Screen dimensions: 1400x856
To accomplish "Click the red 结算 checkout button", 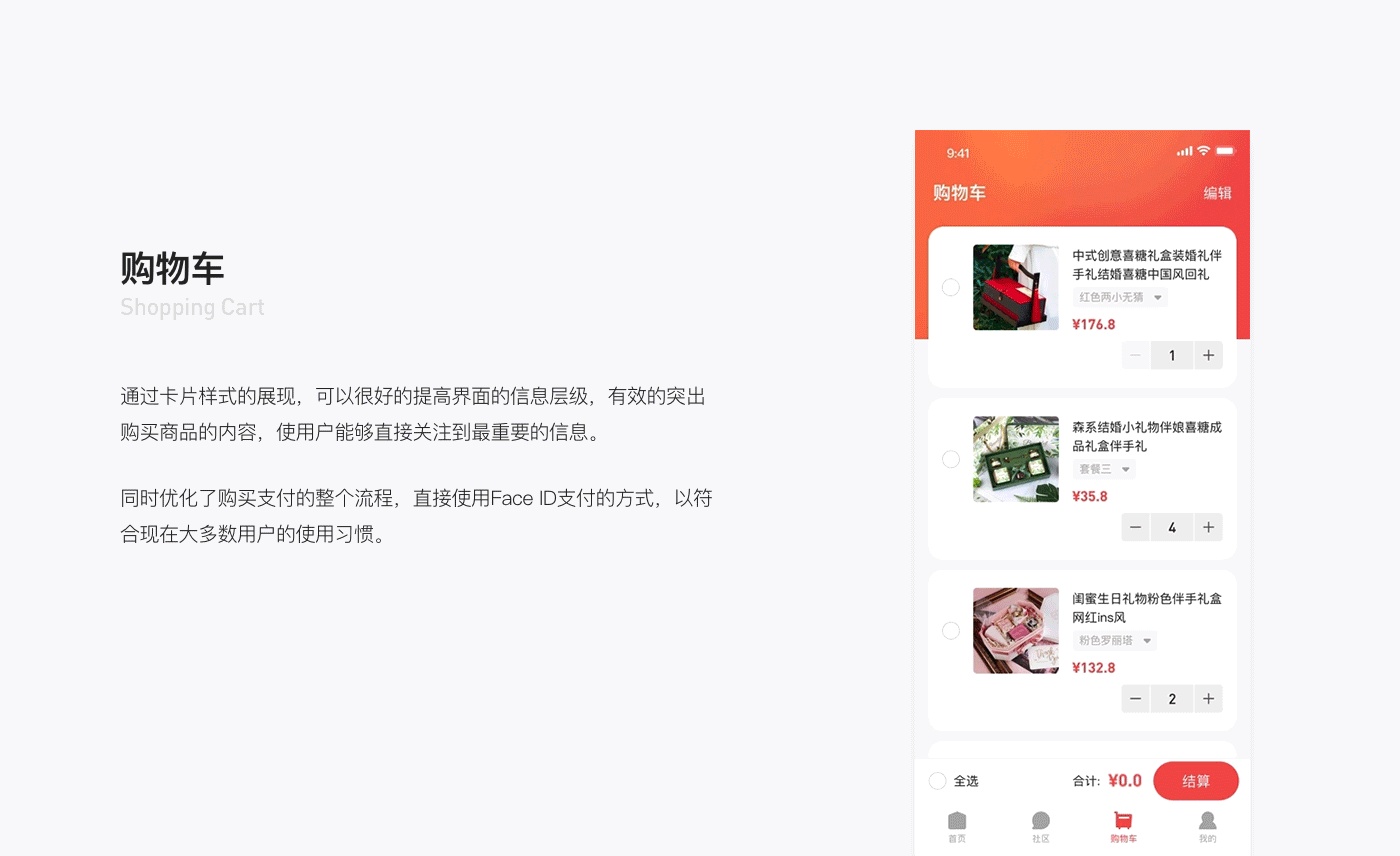I will 1196,781.
